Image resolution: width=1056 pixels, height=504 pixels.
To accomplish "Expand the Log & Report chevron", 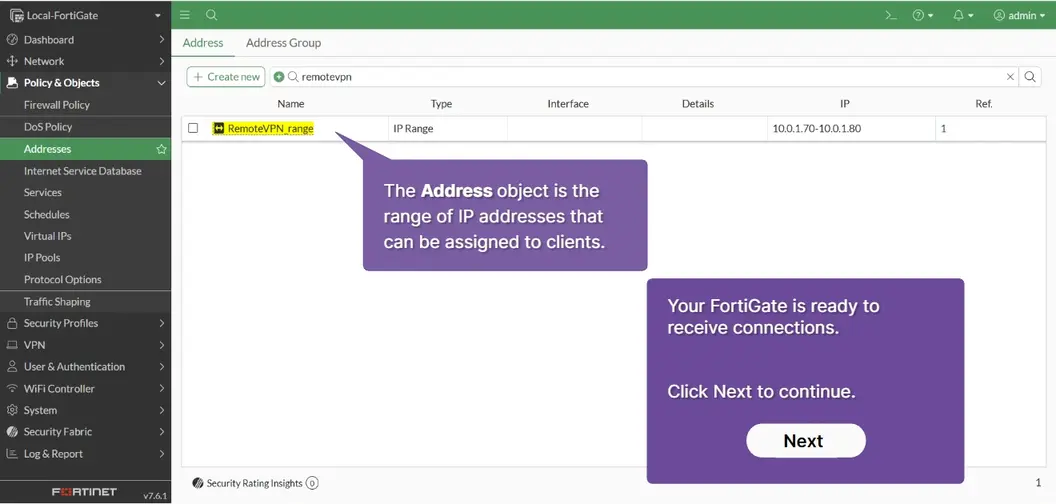I will click(x=162, y=454).
